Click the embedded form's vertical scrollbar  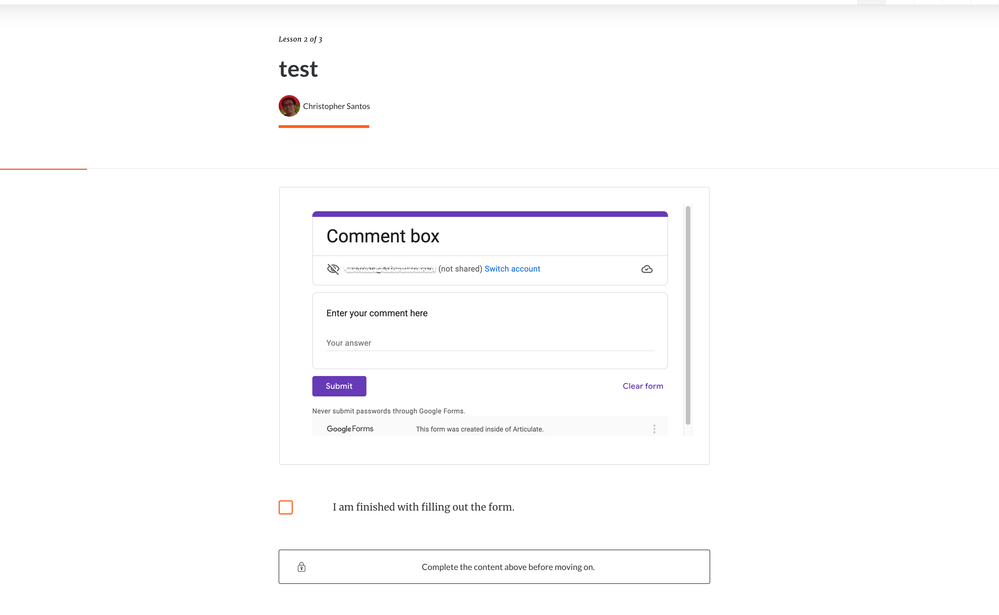[x=687, y=315]
